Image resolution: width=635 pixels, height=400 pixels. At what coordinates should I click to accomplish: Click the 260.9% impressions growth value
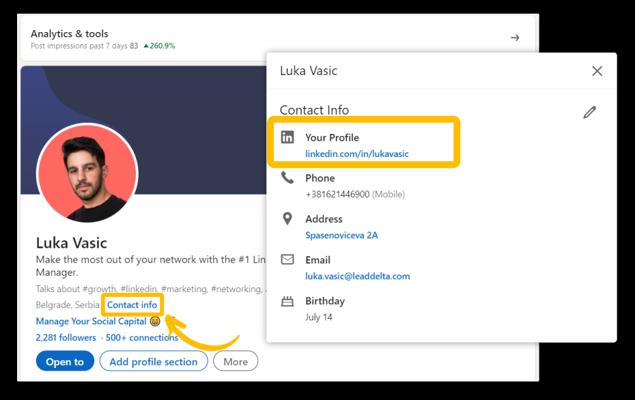(160, 46)
